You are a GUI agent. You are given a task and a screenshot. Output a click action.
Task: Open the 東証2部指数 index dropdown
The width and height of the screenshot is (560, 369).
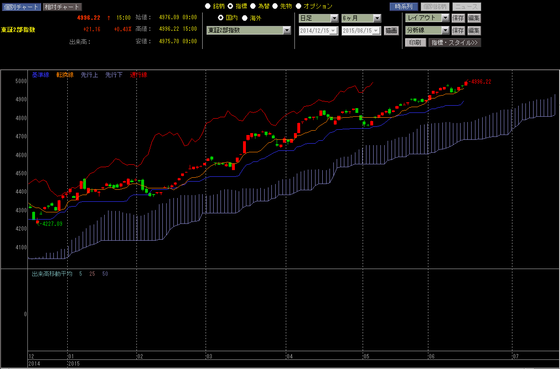(x=249, y=31)
